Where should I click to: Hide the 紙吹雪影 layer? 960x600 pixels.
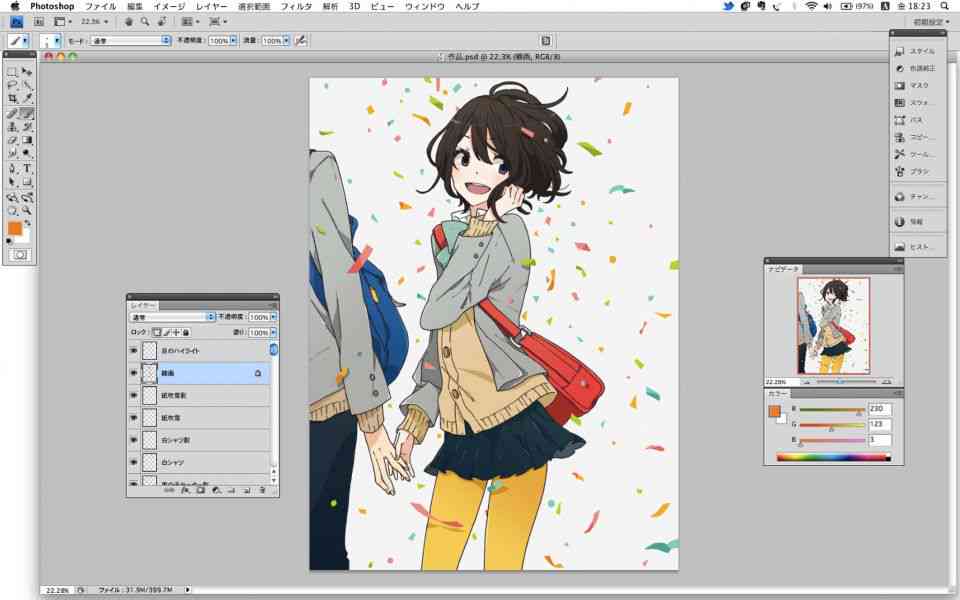click(133, 396)
